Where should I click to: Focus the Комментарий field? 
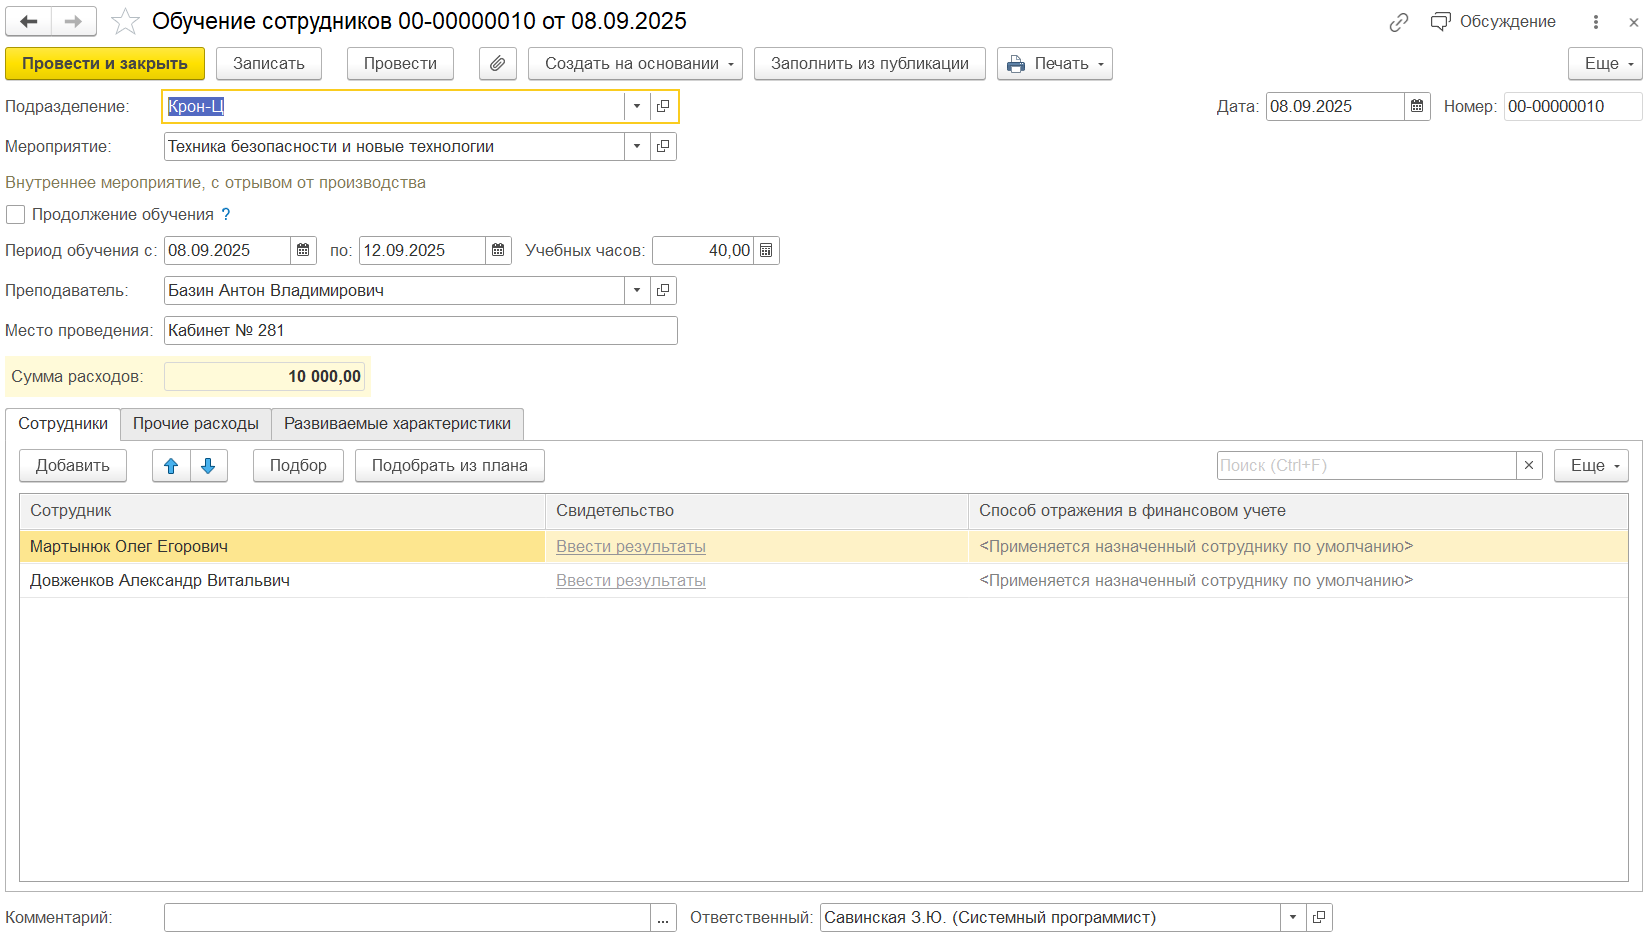407,918
